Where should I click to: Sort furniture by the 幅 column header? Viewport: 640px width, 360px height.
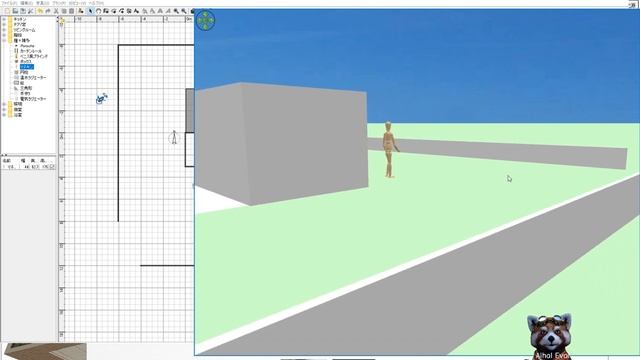pos(23,160)
